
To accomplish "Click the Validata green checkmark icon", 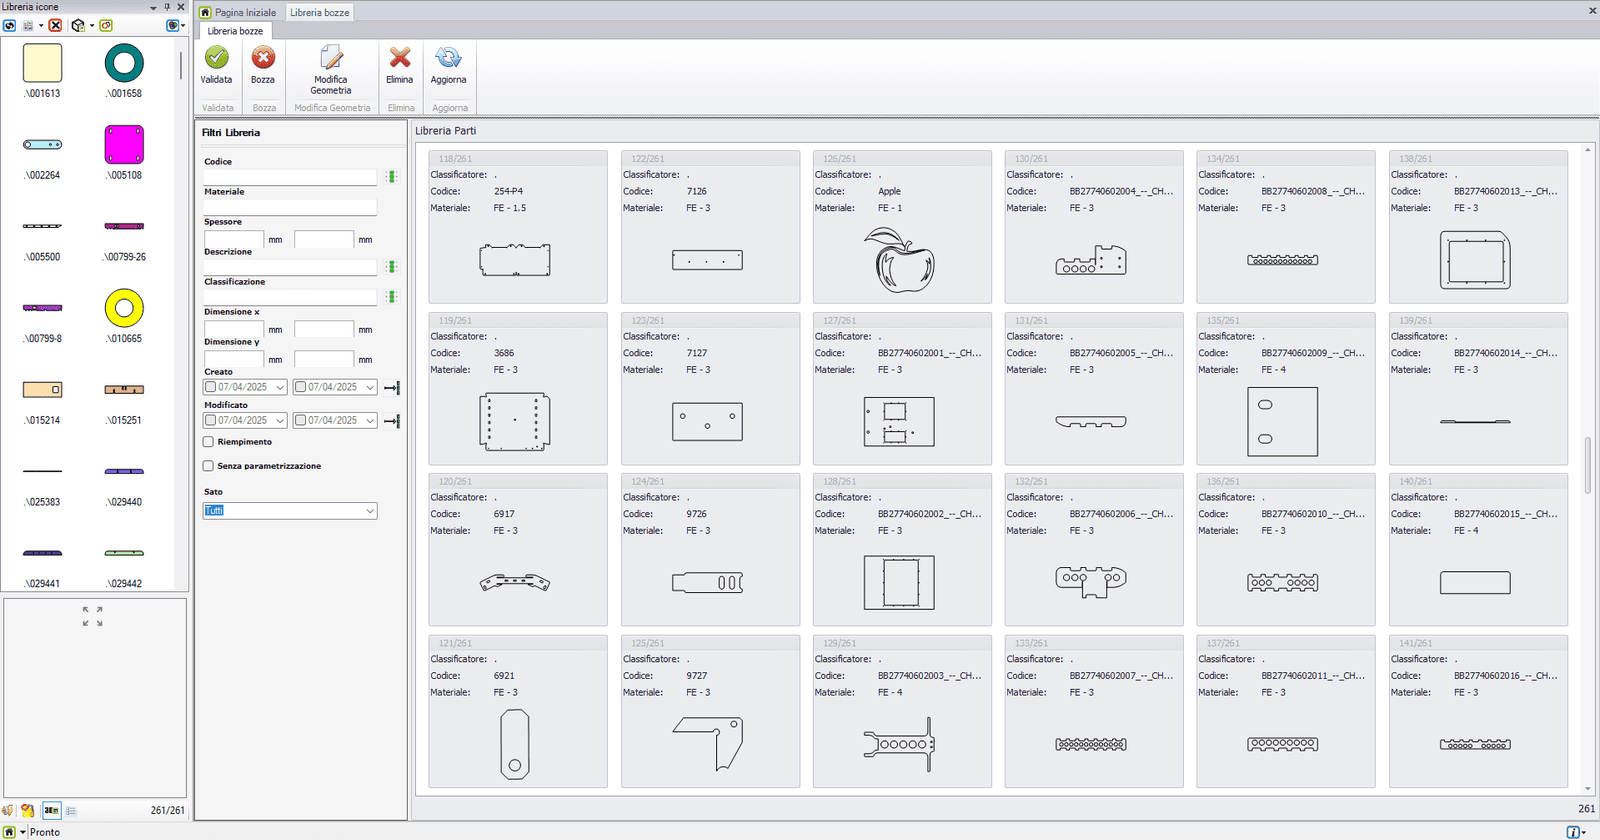I will 216,58.
